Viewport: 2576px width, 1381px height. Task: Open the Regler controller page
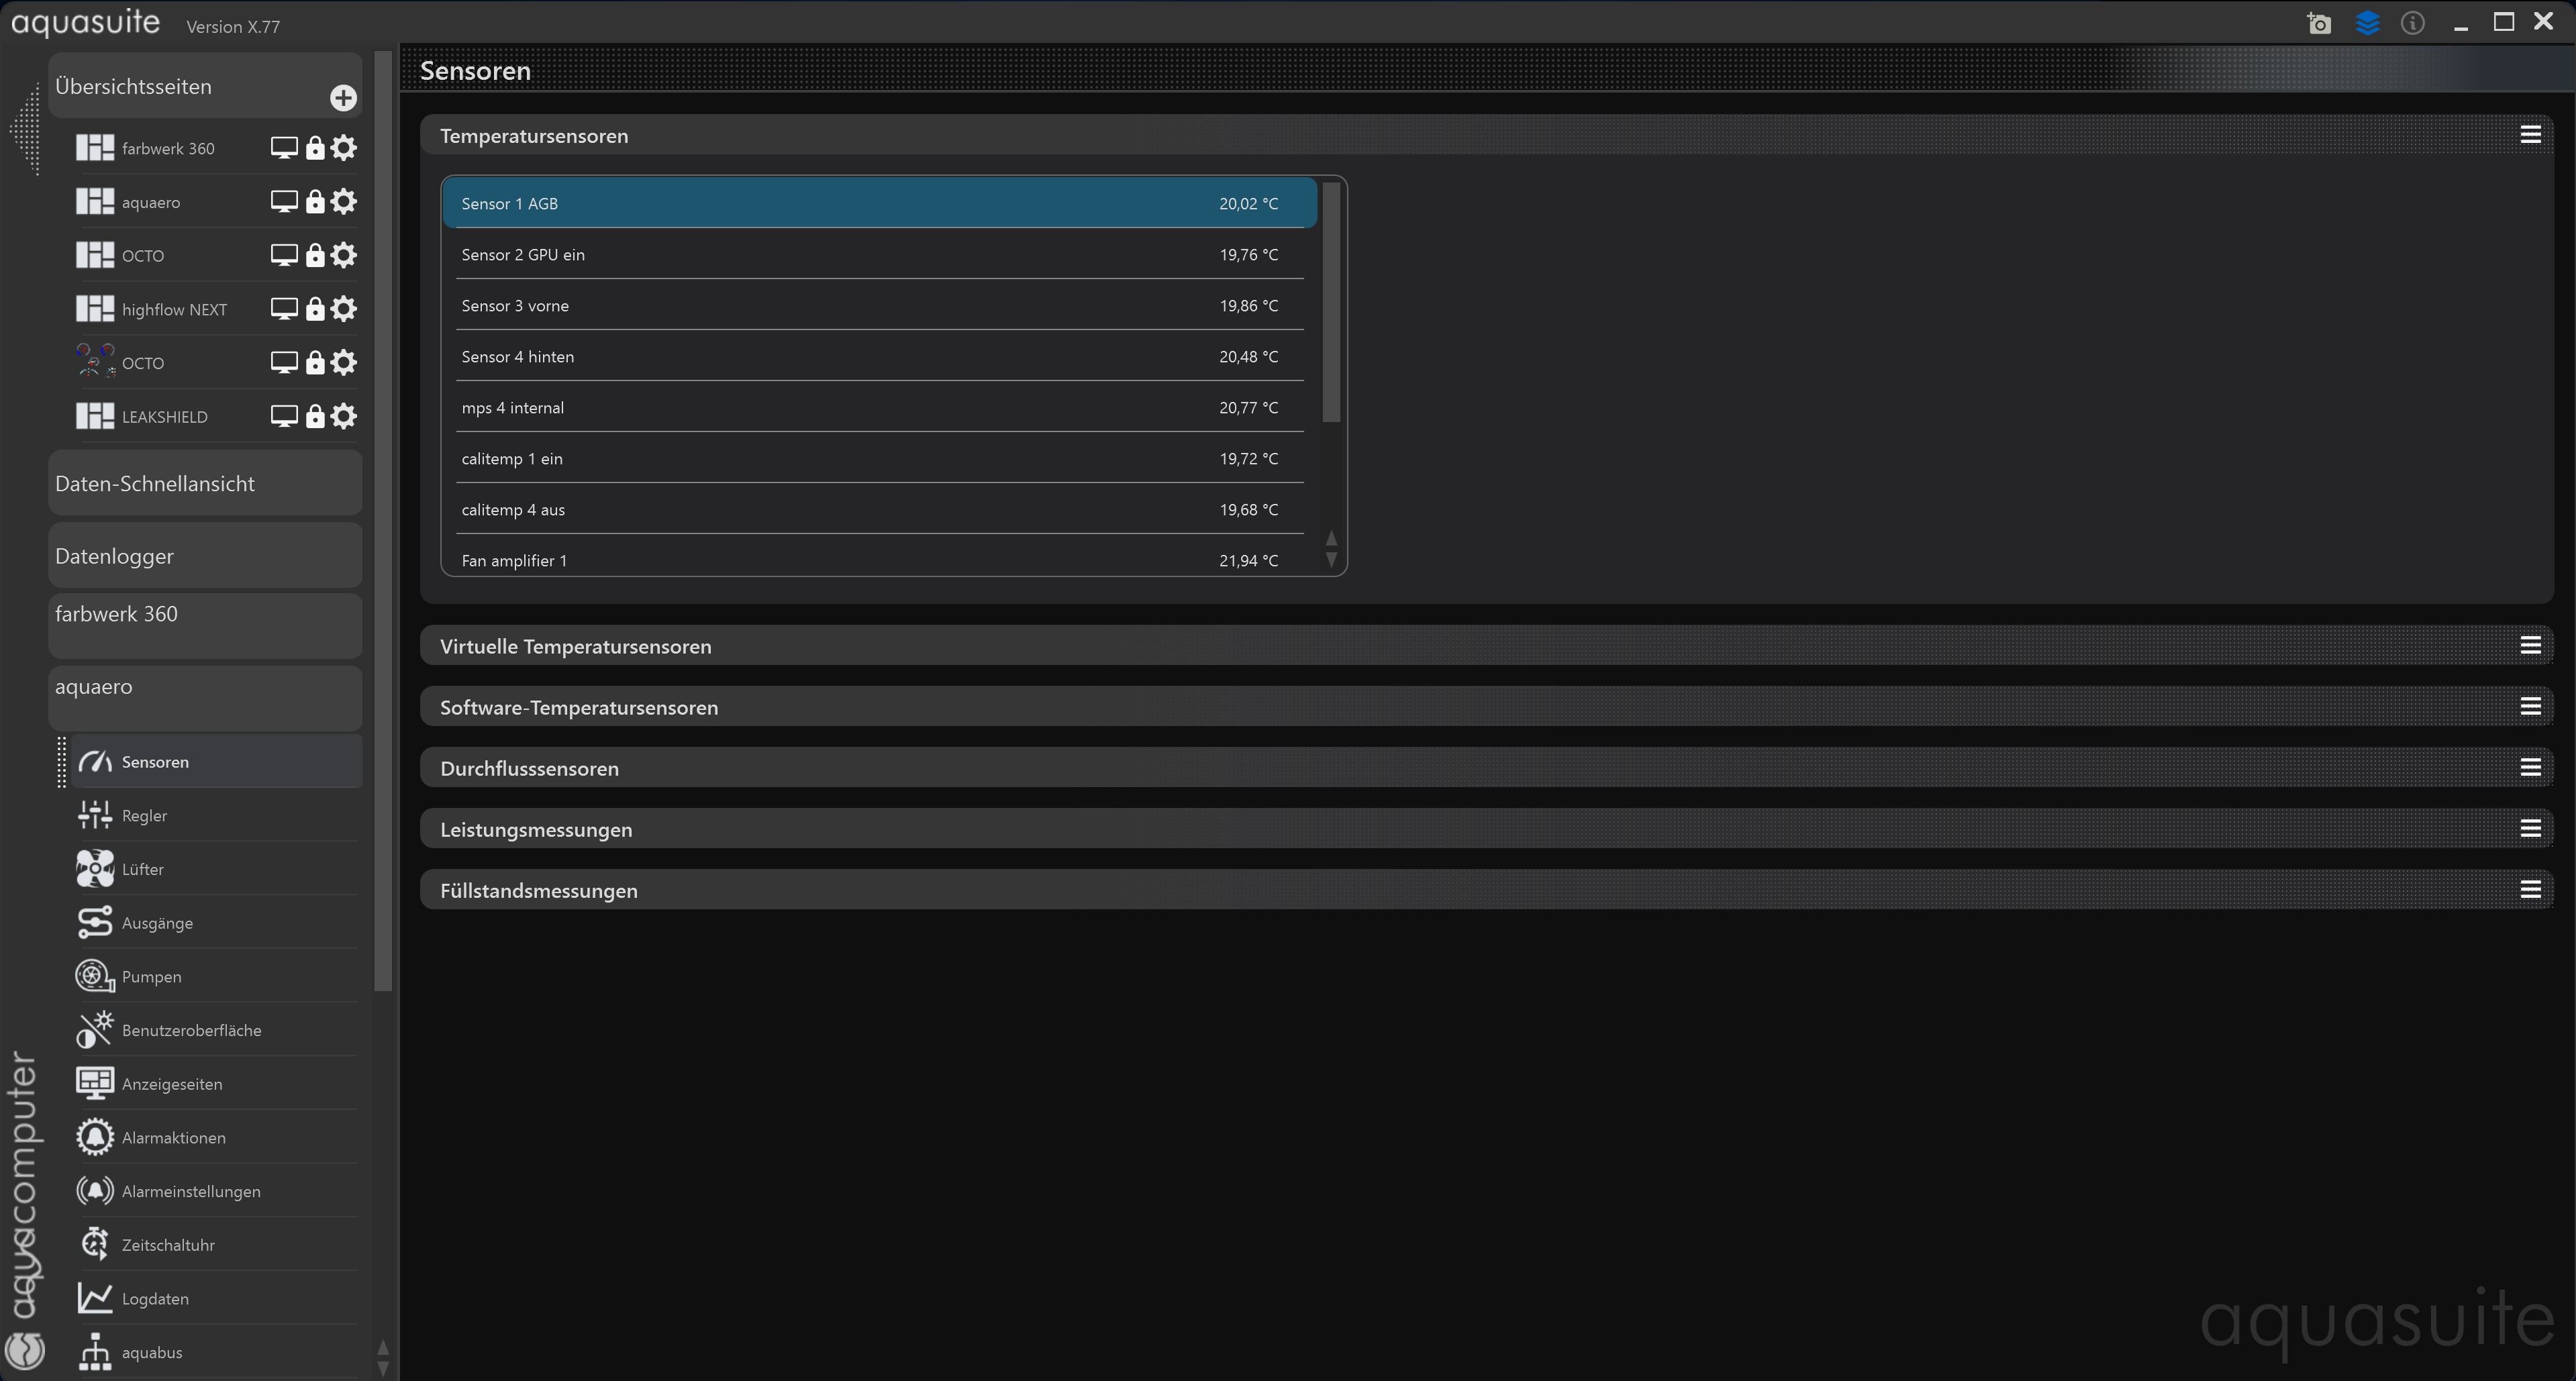216,815
